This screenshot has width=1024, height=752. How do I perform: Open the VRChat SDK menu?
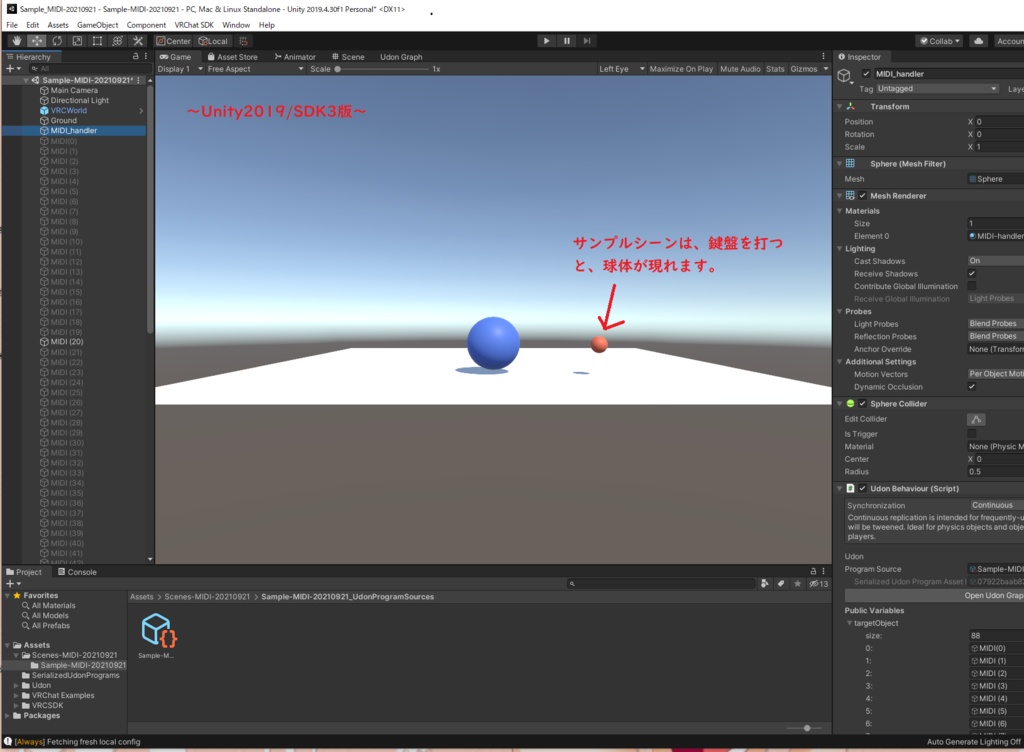click(195, 24)
